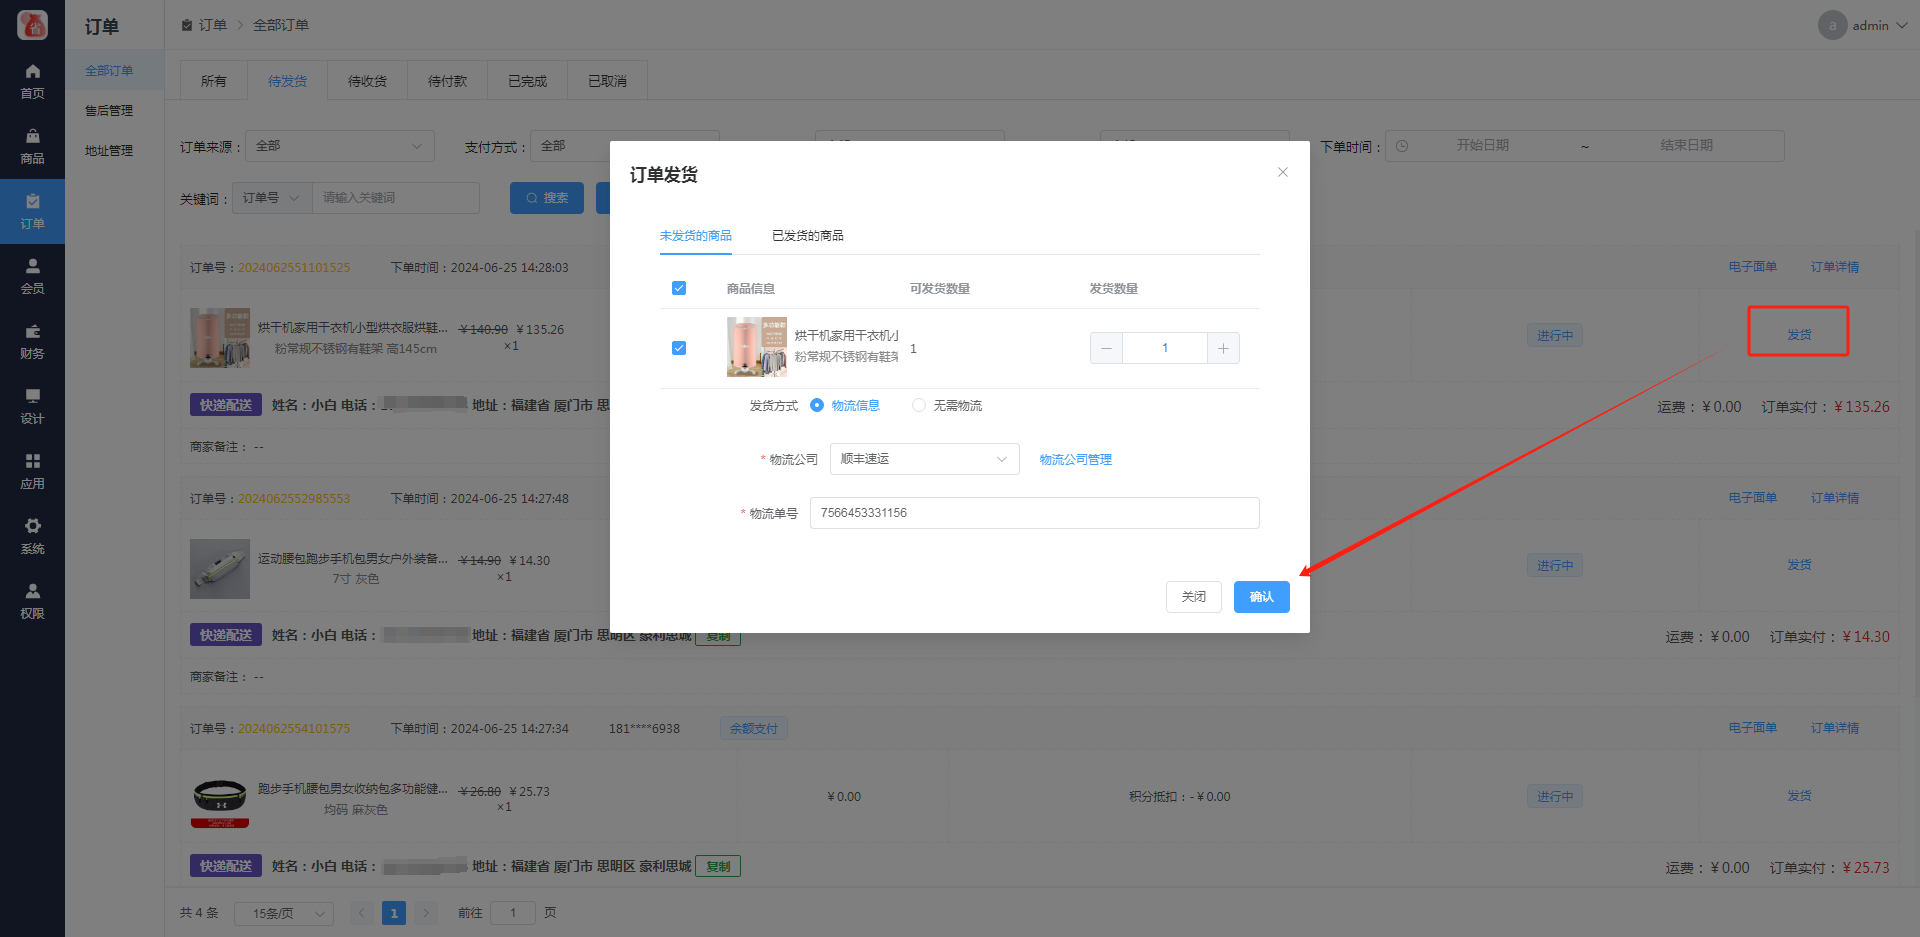Click the 确认 confirm button

coord(1261,597)
